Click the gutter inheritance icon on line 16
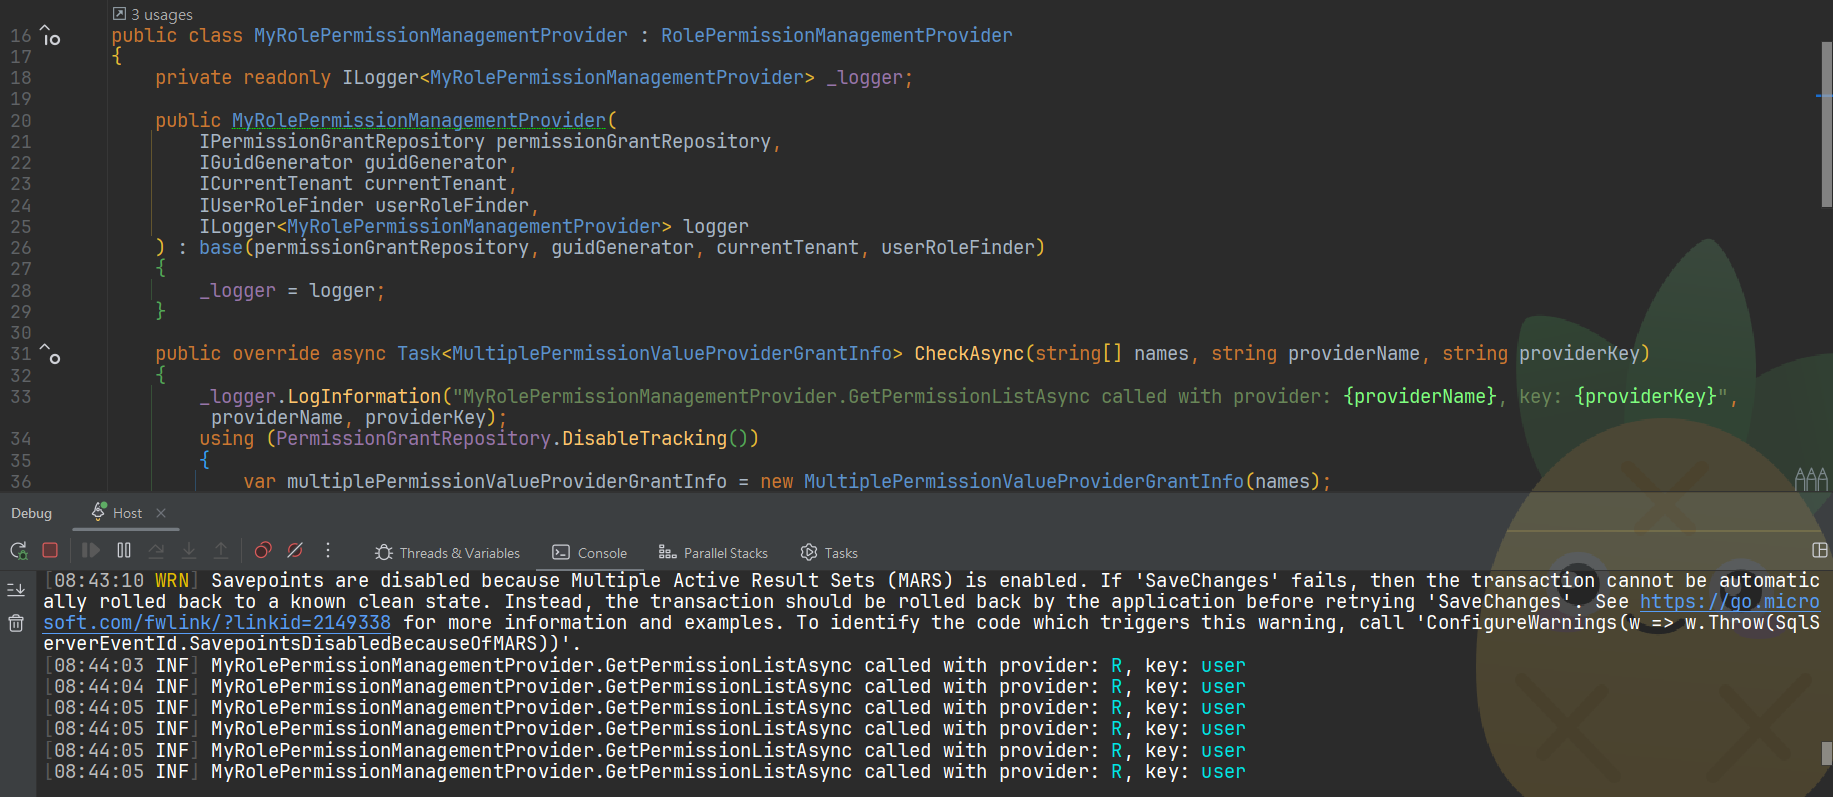The height and width of the screenshot is (797, 1833). tap(50, 36)
